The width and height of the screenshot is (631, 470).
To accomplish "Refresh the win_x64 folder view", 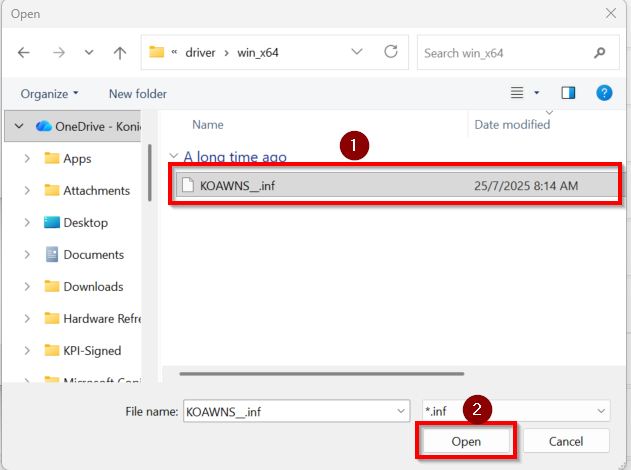I will tap(391, 52).
